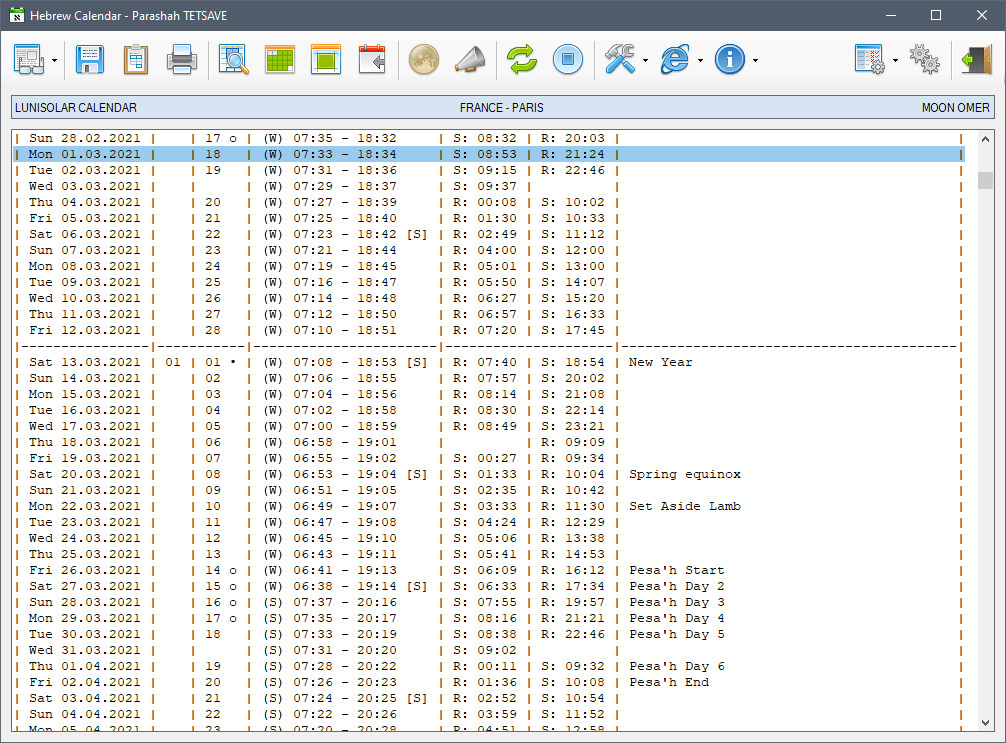The height and width of the screenshot is (743, 1006).
Task: Click the MOON OMER header label
Action: [x=955, y=108]
